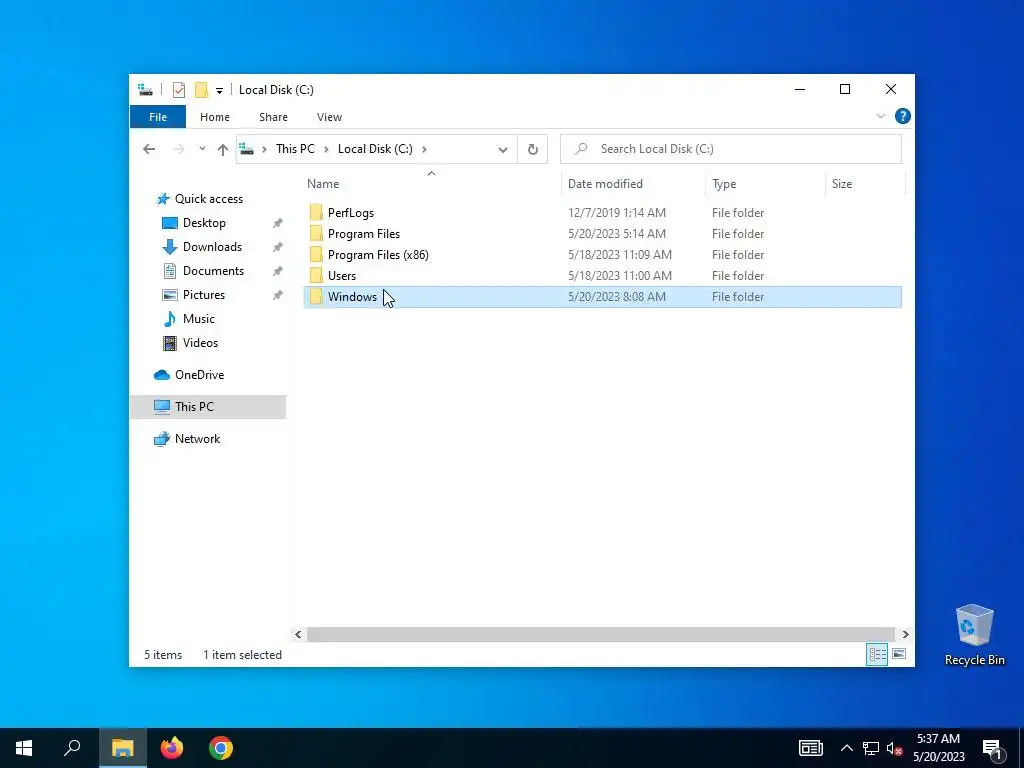Click the Search Local Disk (C:) field

coord(731,149)
